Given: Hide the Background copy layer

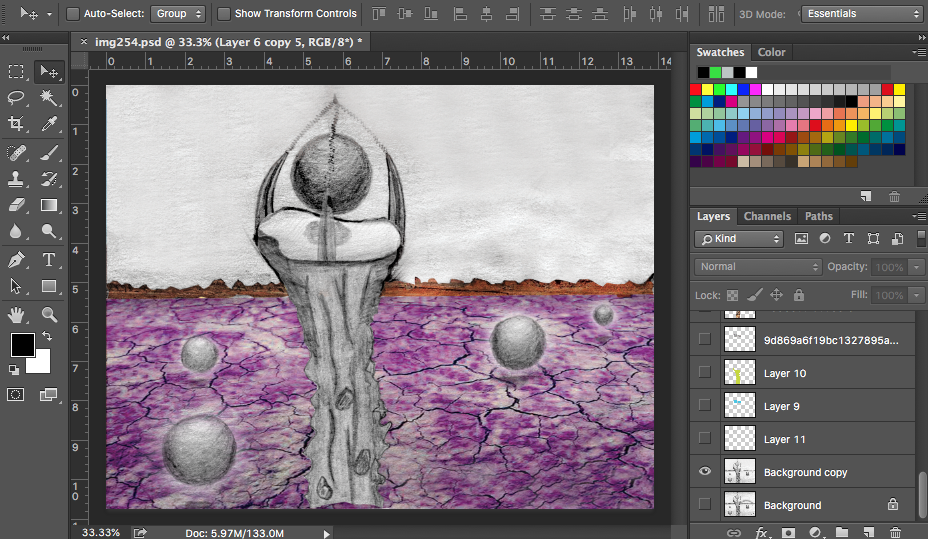Looking at the screenshot, I should (705, 472).
